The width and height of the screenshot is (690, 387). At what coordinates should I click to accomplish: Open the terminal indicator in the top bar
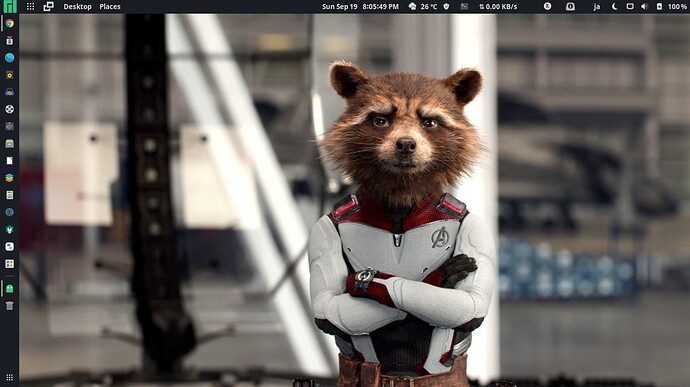(x=464, y=7)
